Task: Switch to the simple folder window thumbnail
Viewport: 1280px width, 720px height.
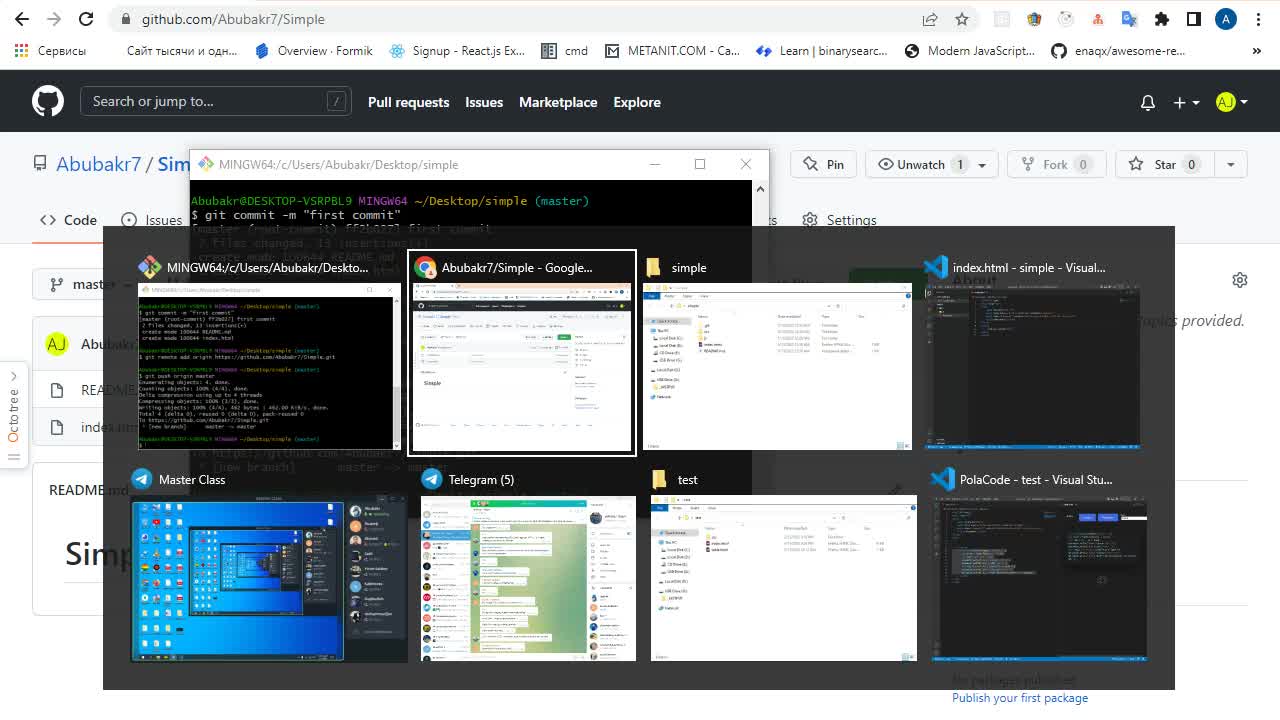Action: pos(777,353)
